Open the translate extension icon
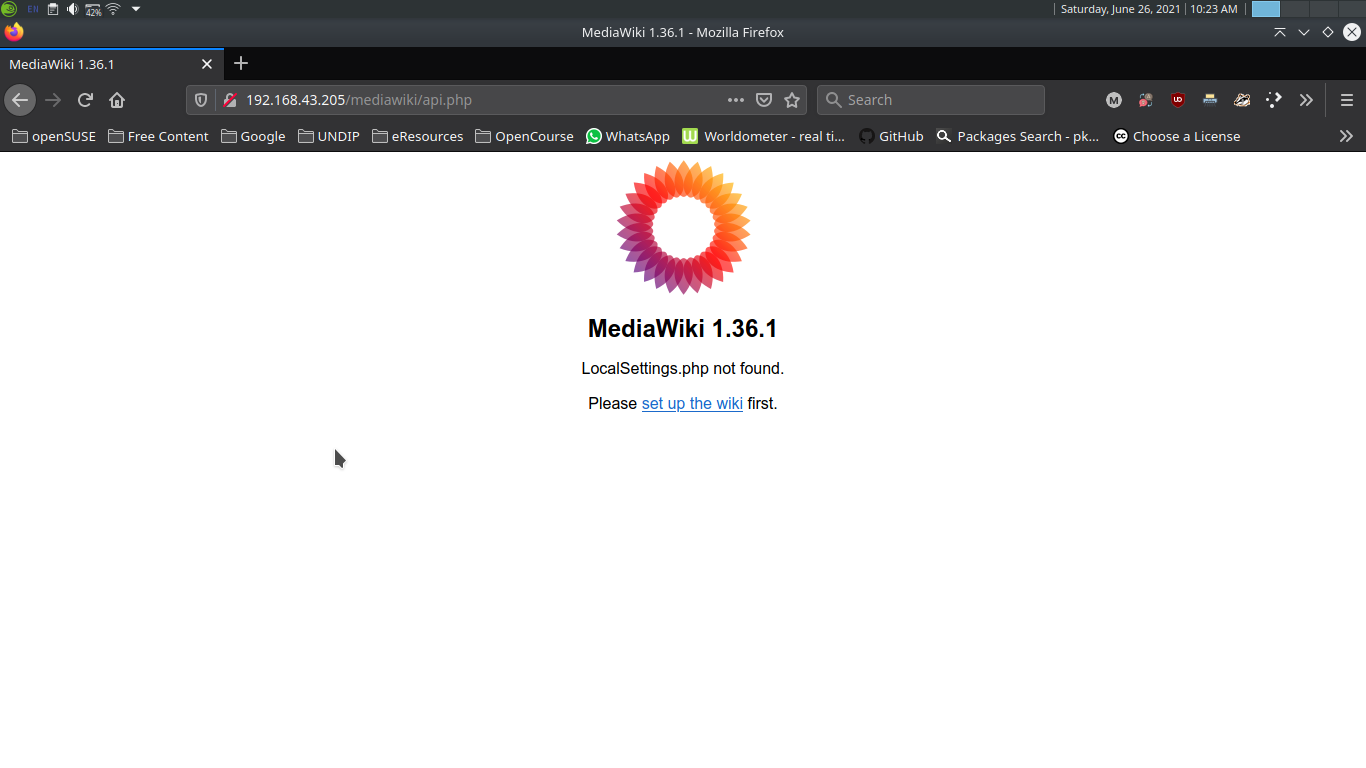 pos(1146,100)
